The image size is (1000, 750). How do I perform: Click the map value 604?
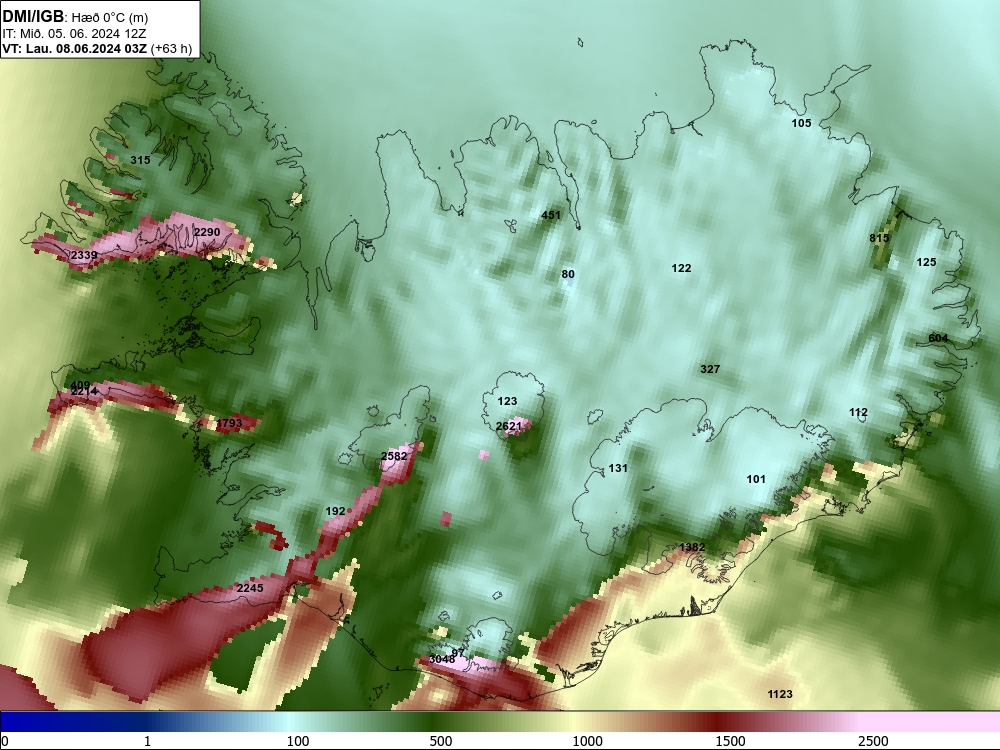[x=938, y=338]
